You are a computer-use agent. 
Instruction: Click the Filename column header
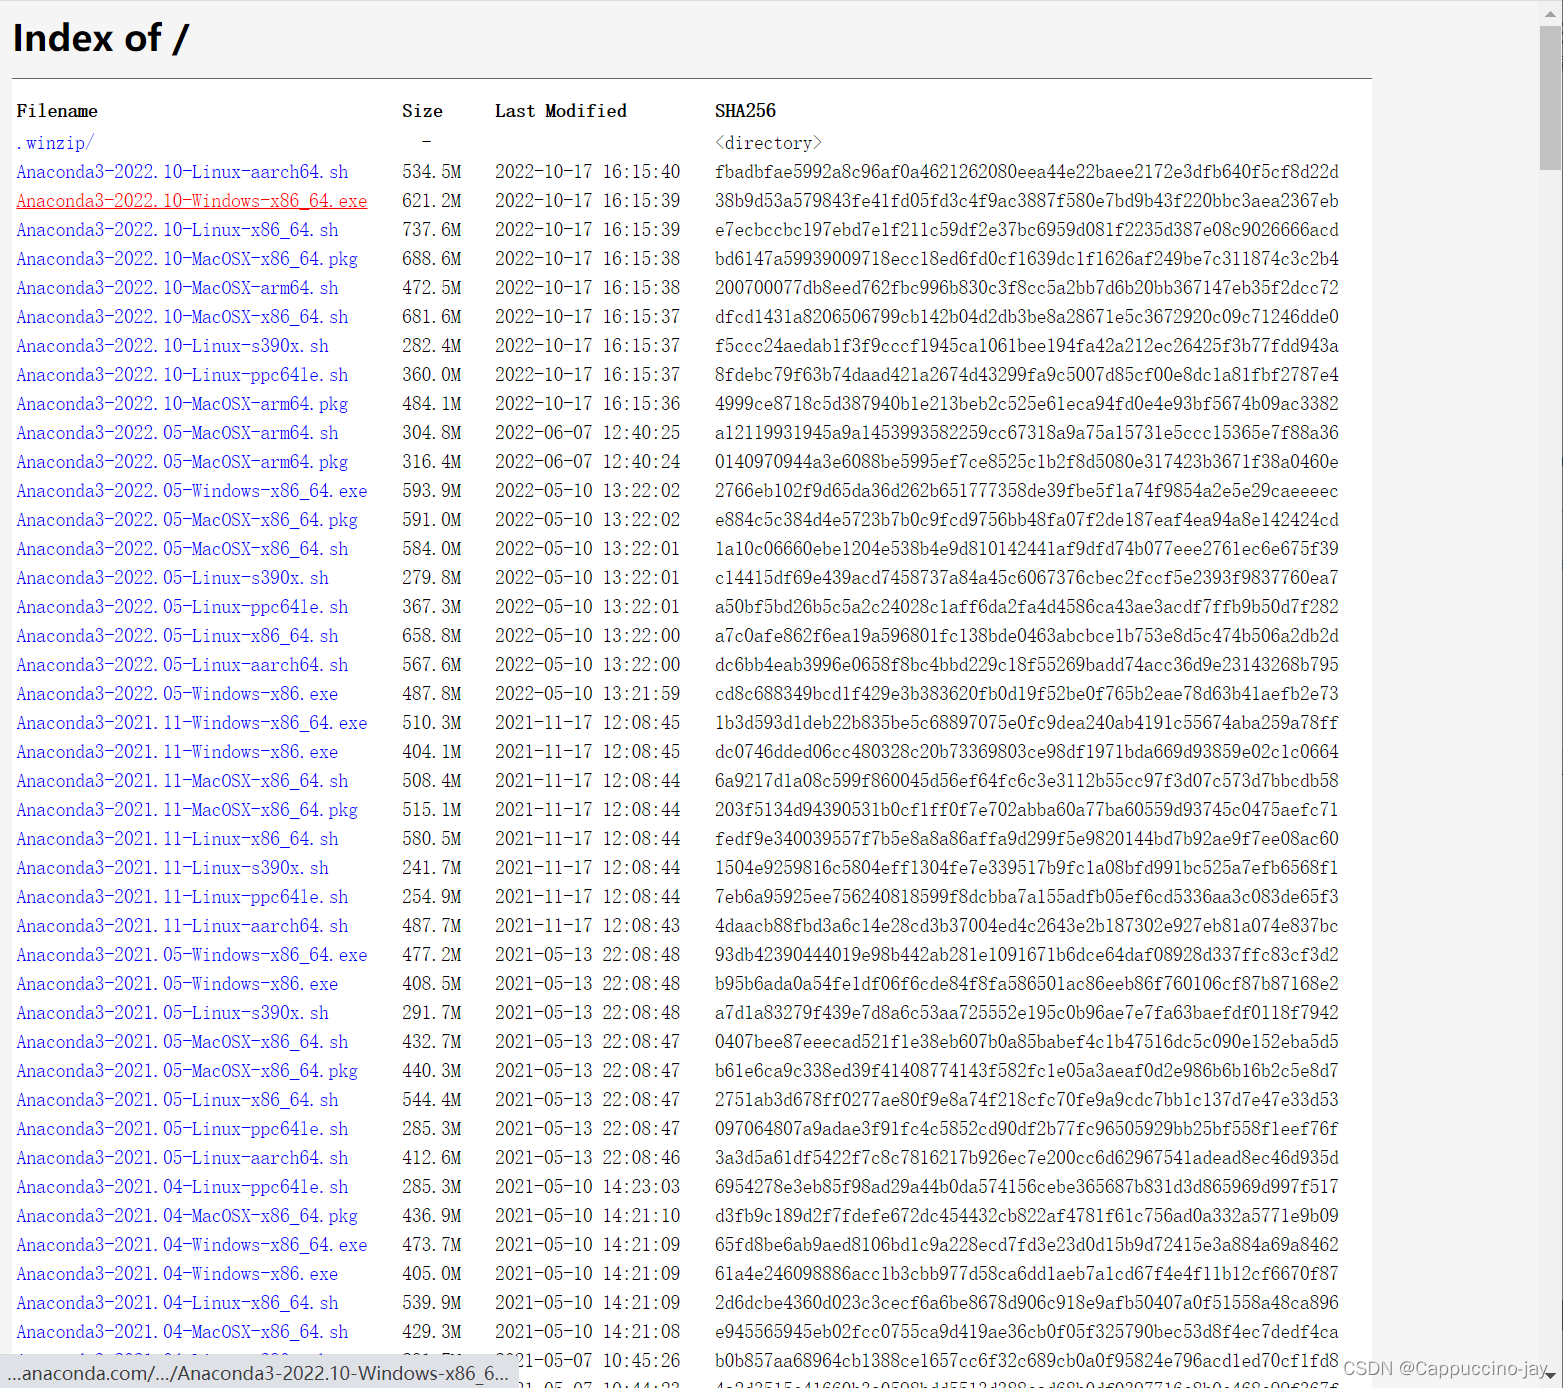57,111
